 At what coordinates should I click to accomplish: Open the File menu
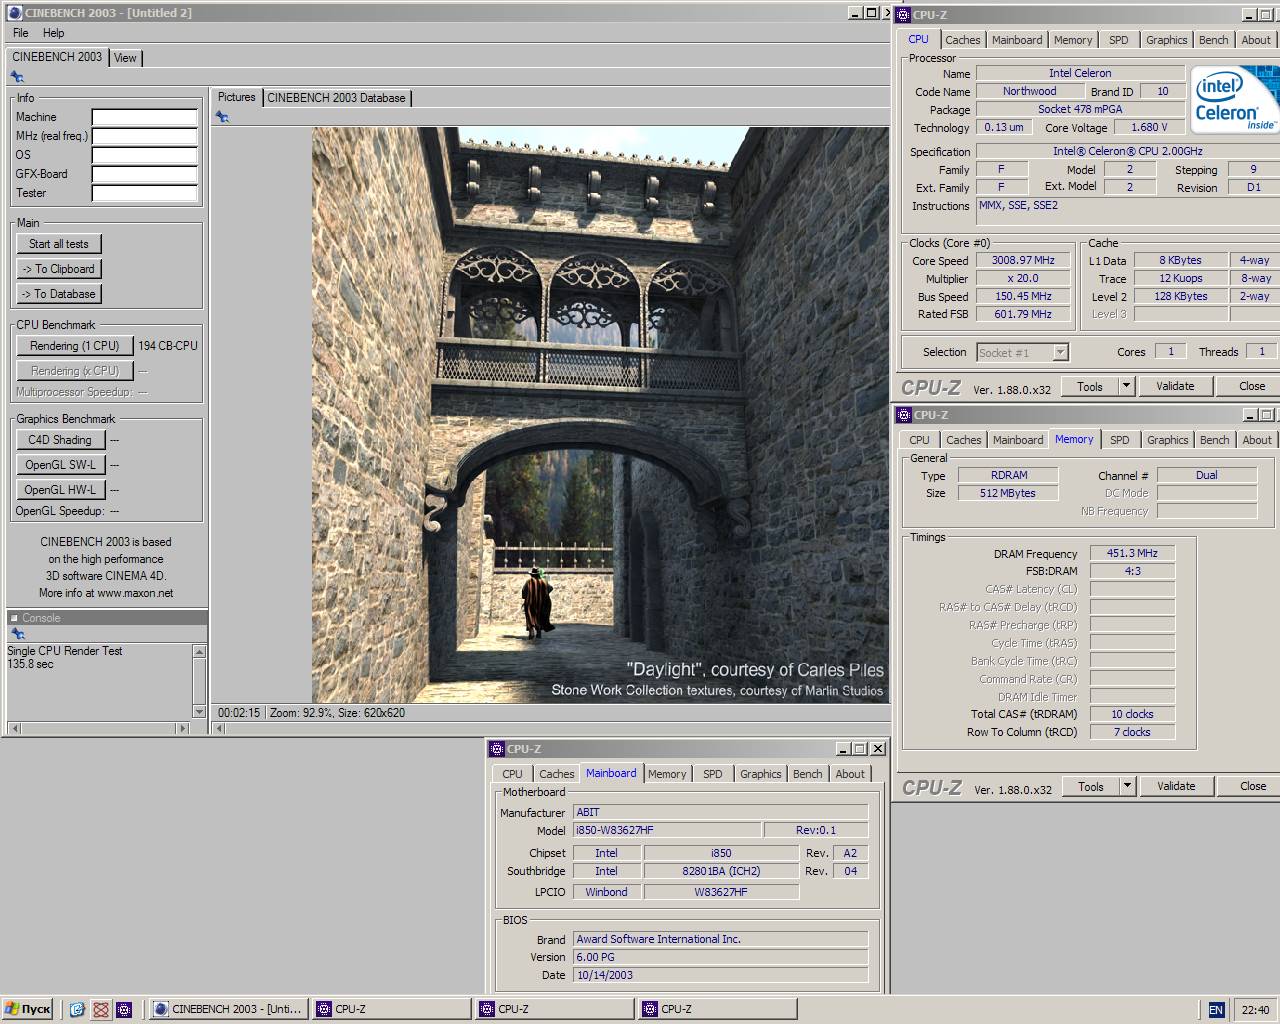coord(21,33)
